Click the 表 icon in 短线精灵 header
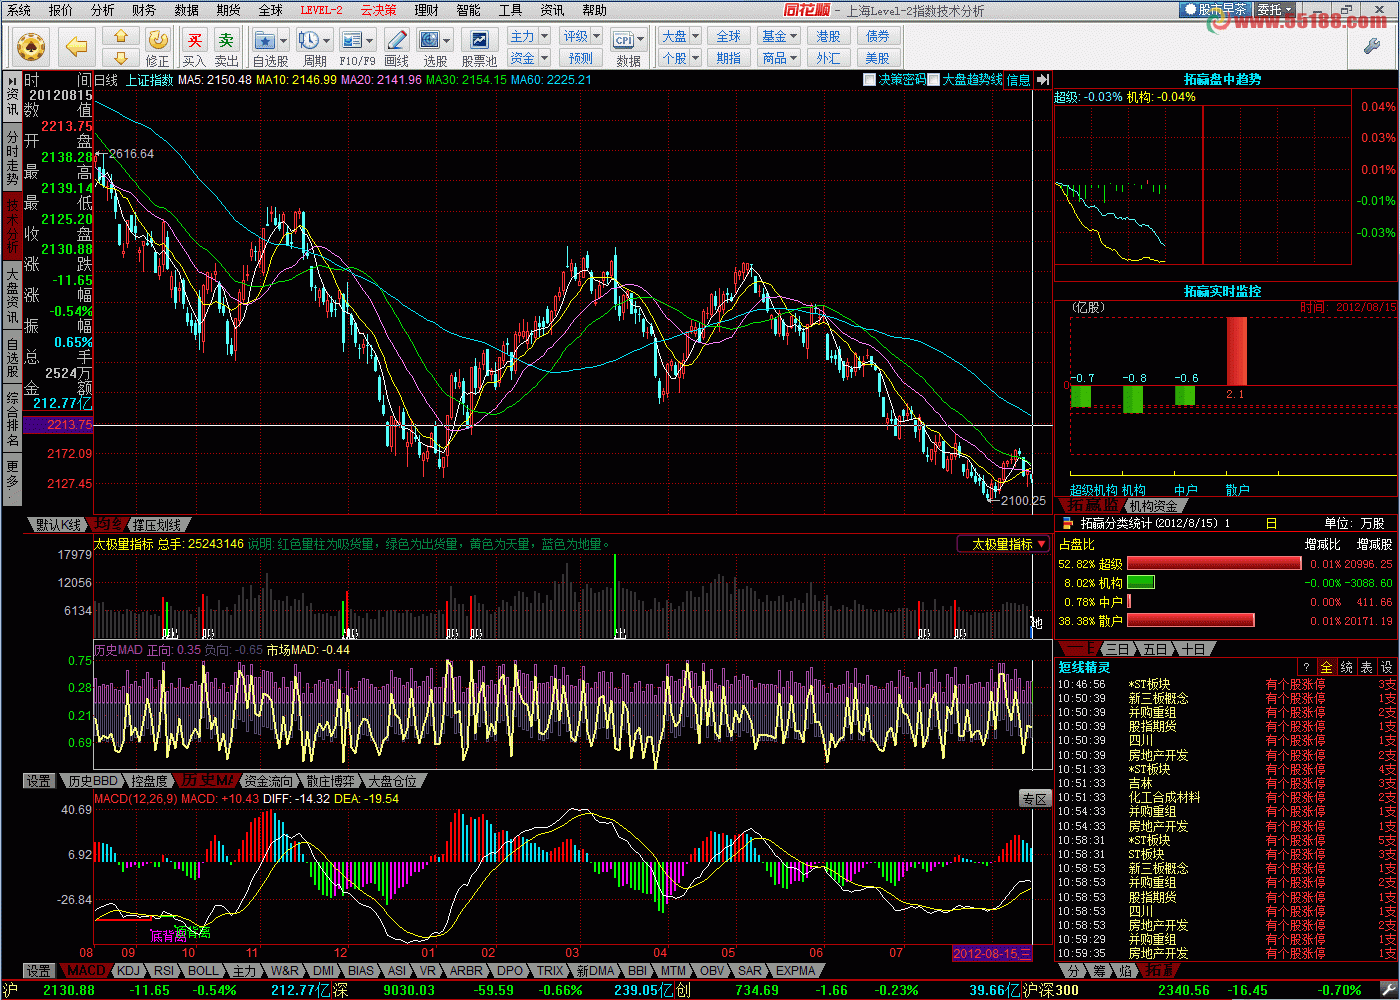 [x=1366, y=667]
